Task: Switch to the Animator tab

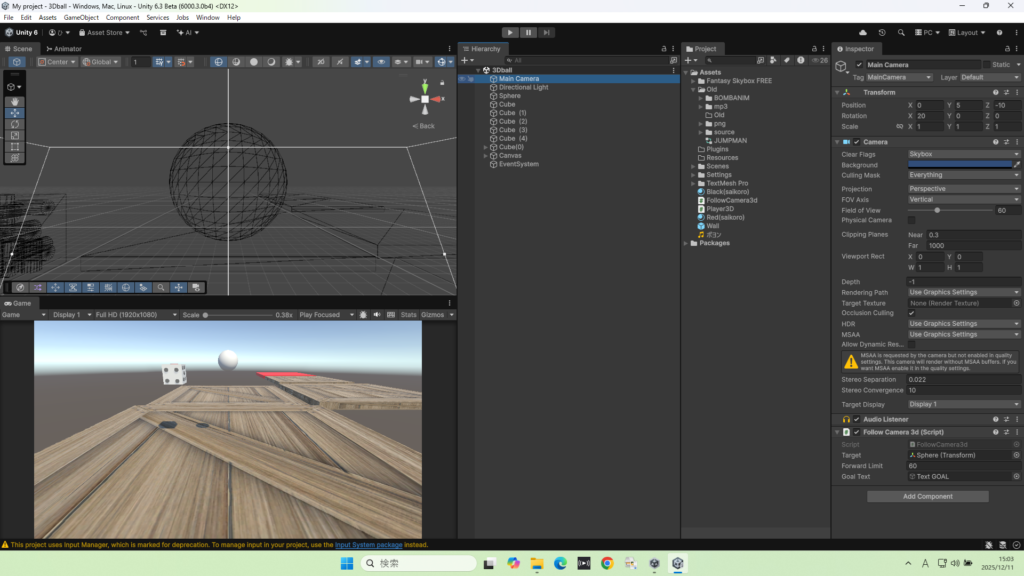Action: click(65, 48)
